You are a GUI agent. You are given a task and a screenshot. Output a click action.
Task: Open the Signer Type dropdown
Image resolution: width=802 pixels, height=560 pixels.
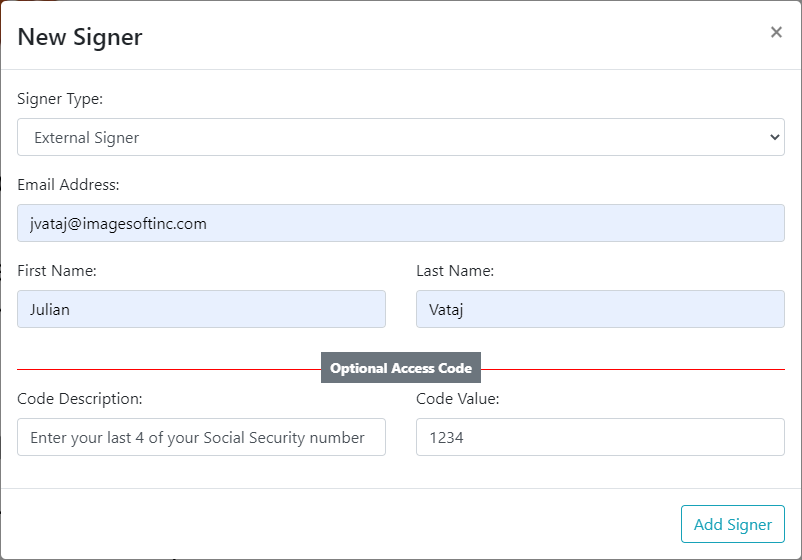pyautogui.click(x=400, y=137)
